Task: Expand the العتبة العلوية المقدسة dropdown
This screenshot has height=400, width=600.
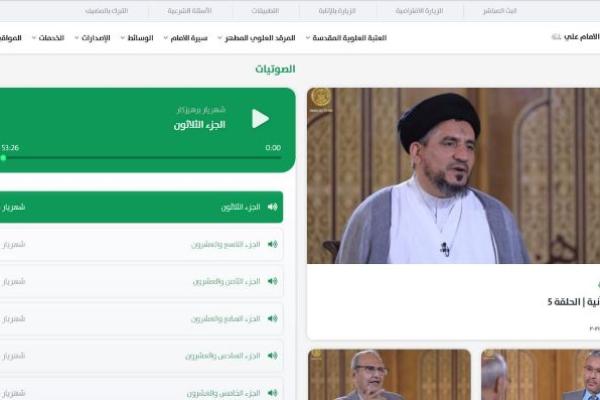Action: [x=346, y=38]
